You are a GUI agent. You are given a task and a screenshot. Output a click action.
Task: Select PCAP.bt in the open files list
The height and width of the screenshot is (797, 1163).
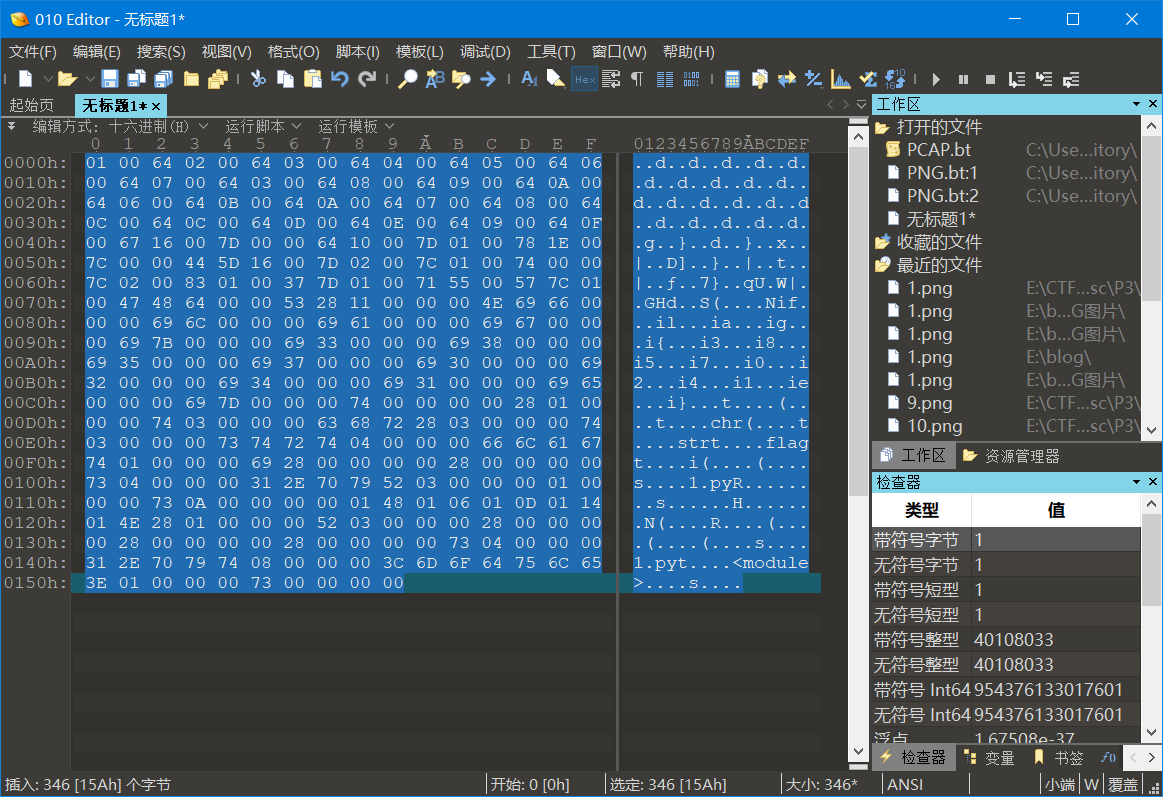pyautogui.click(x=938, y=150)
